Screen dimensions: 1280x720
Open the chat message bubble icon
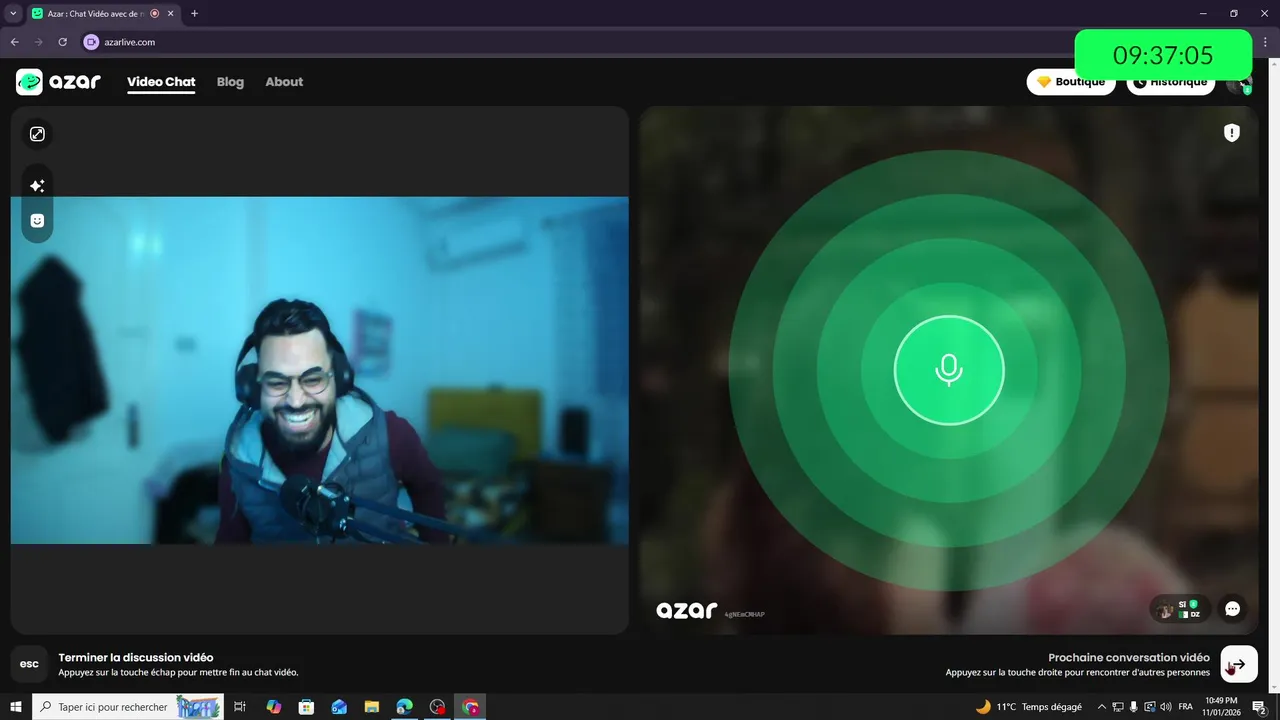[x=1232, y=609]
